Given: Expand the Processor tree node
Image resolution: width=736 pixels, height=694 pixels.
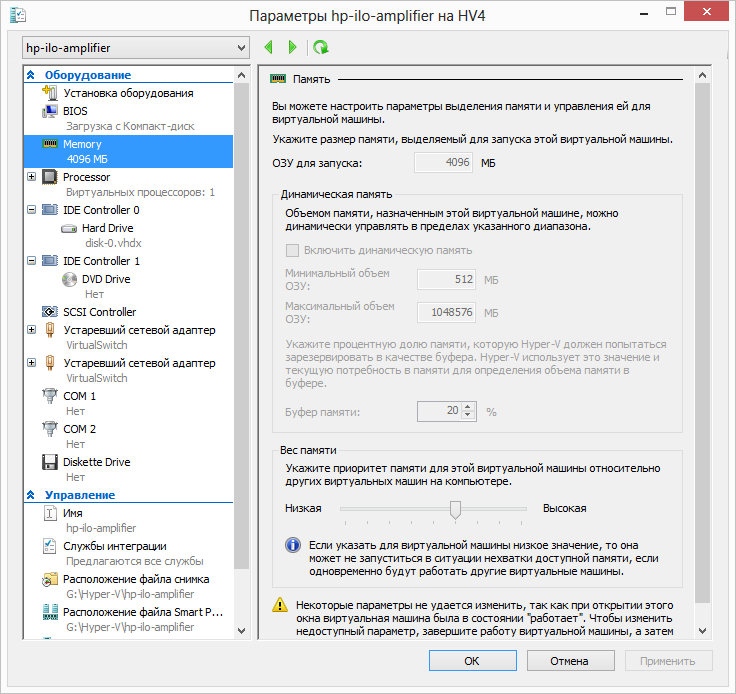Looking at the screenshot, I should click(x=32, y=177).
